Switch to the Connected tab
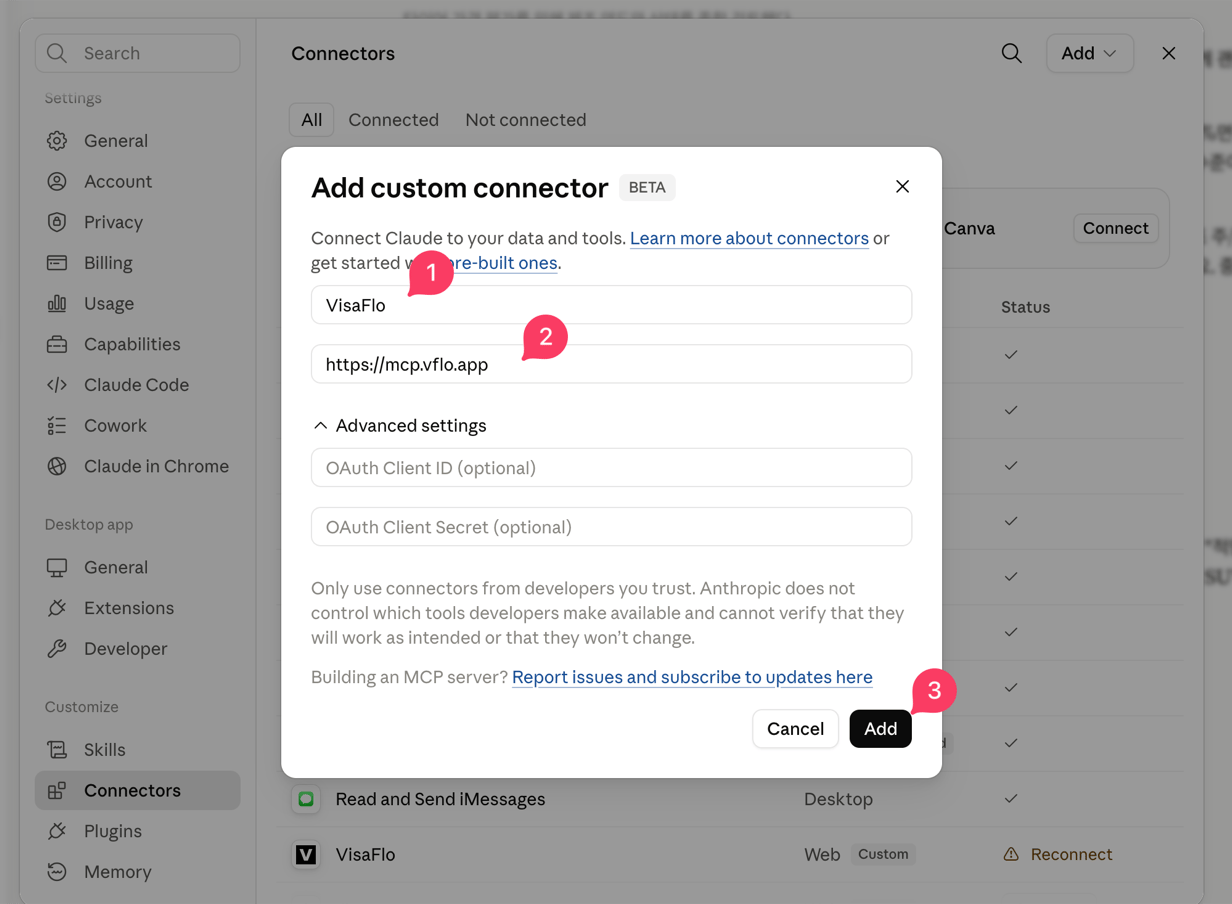The width and height of the screenshot is (1232, 904). click(x=394, y=120)
